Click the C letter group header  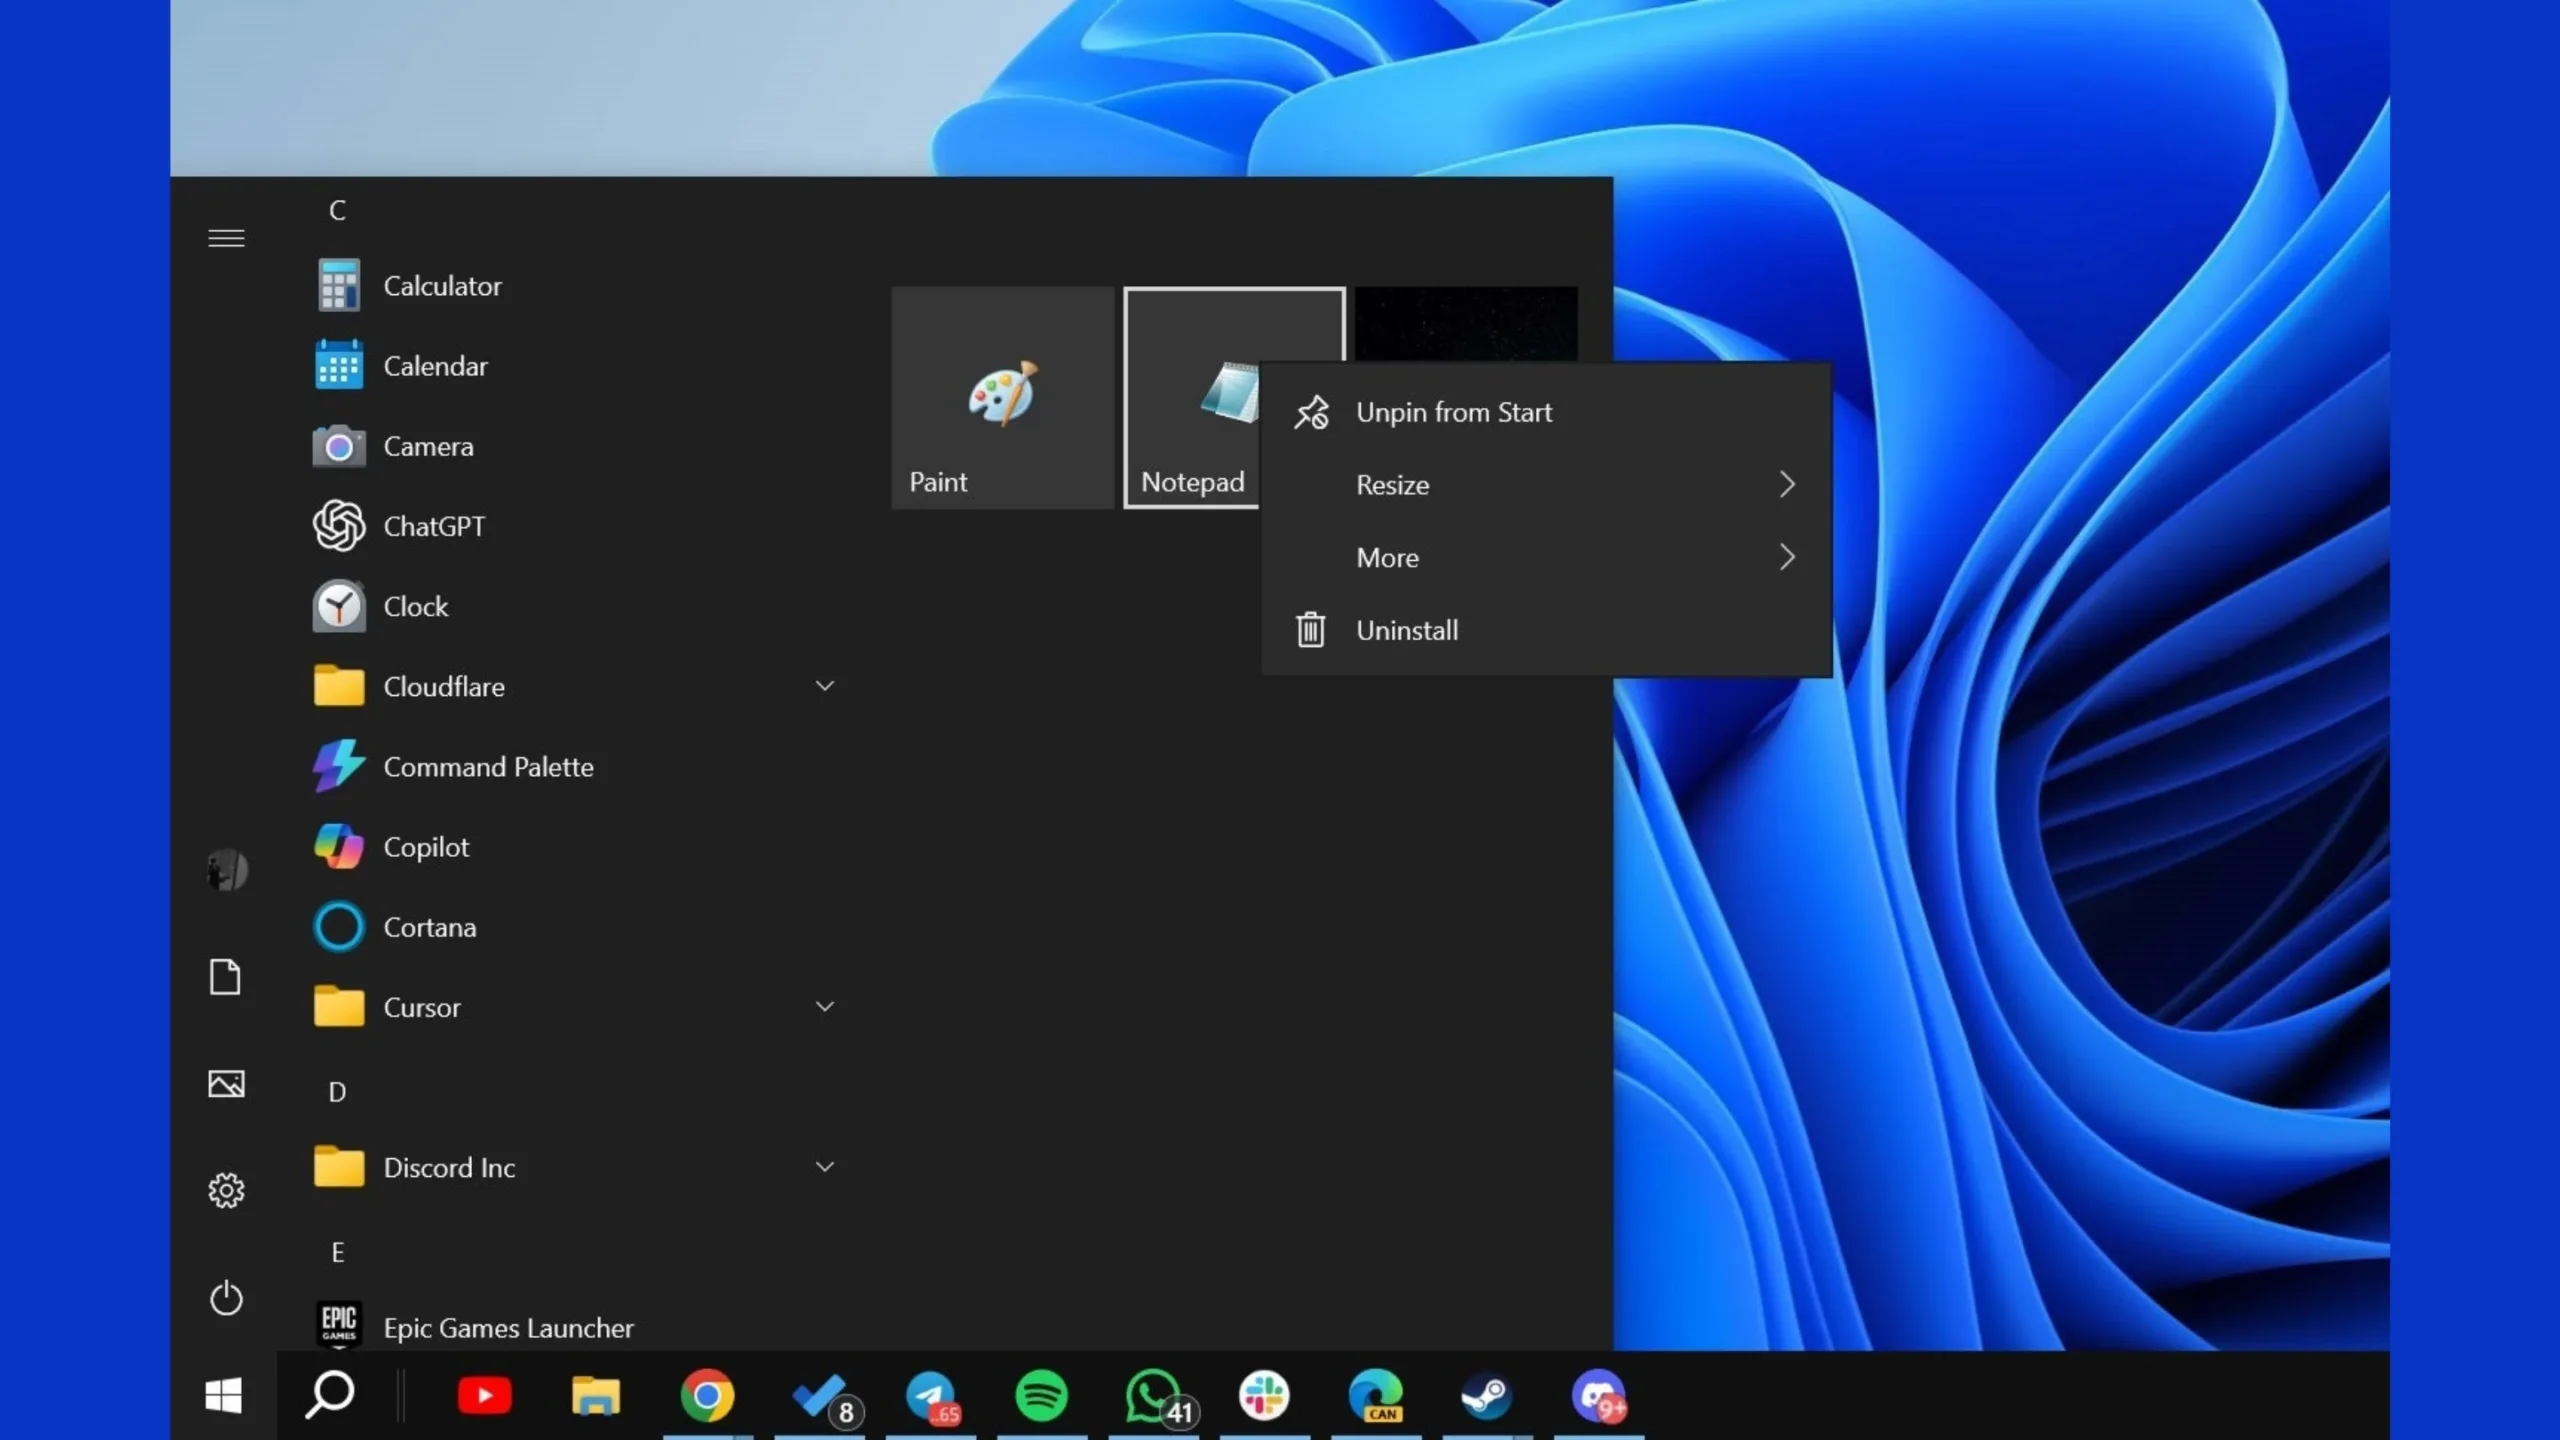coord(338,211)
